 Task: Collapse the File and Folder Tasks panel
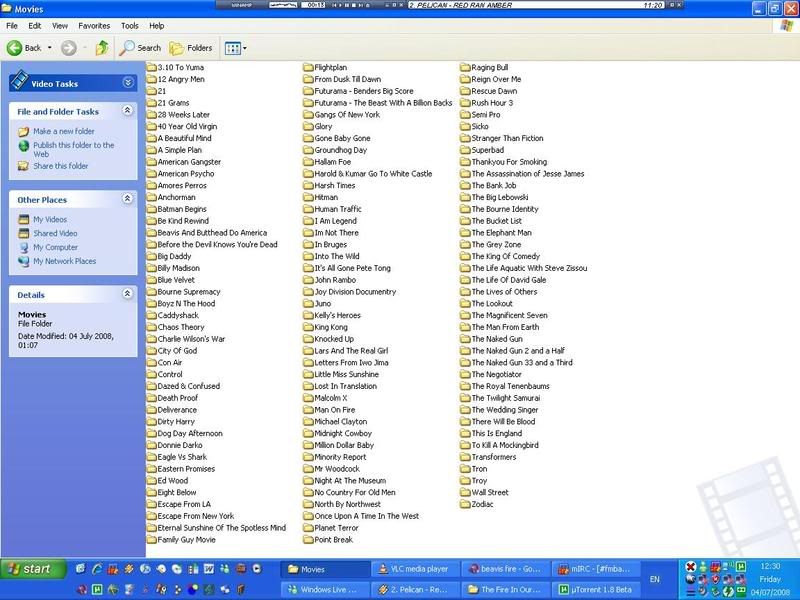128,110
